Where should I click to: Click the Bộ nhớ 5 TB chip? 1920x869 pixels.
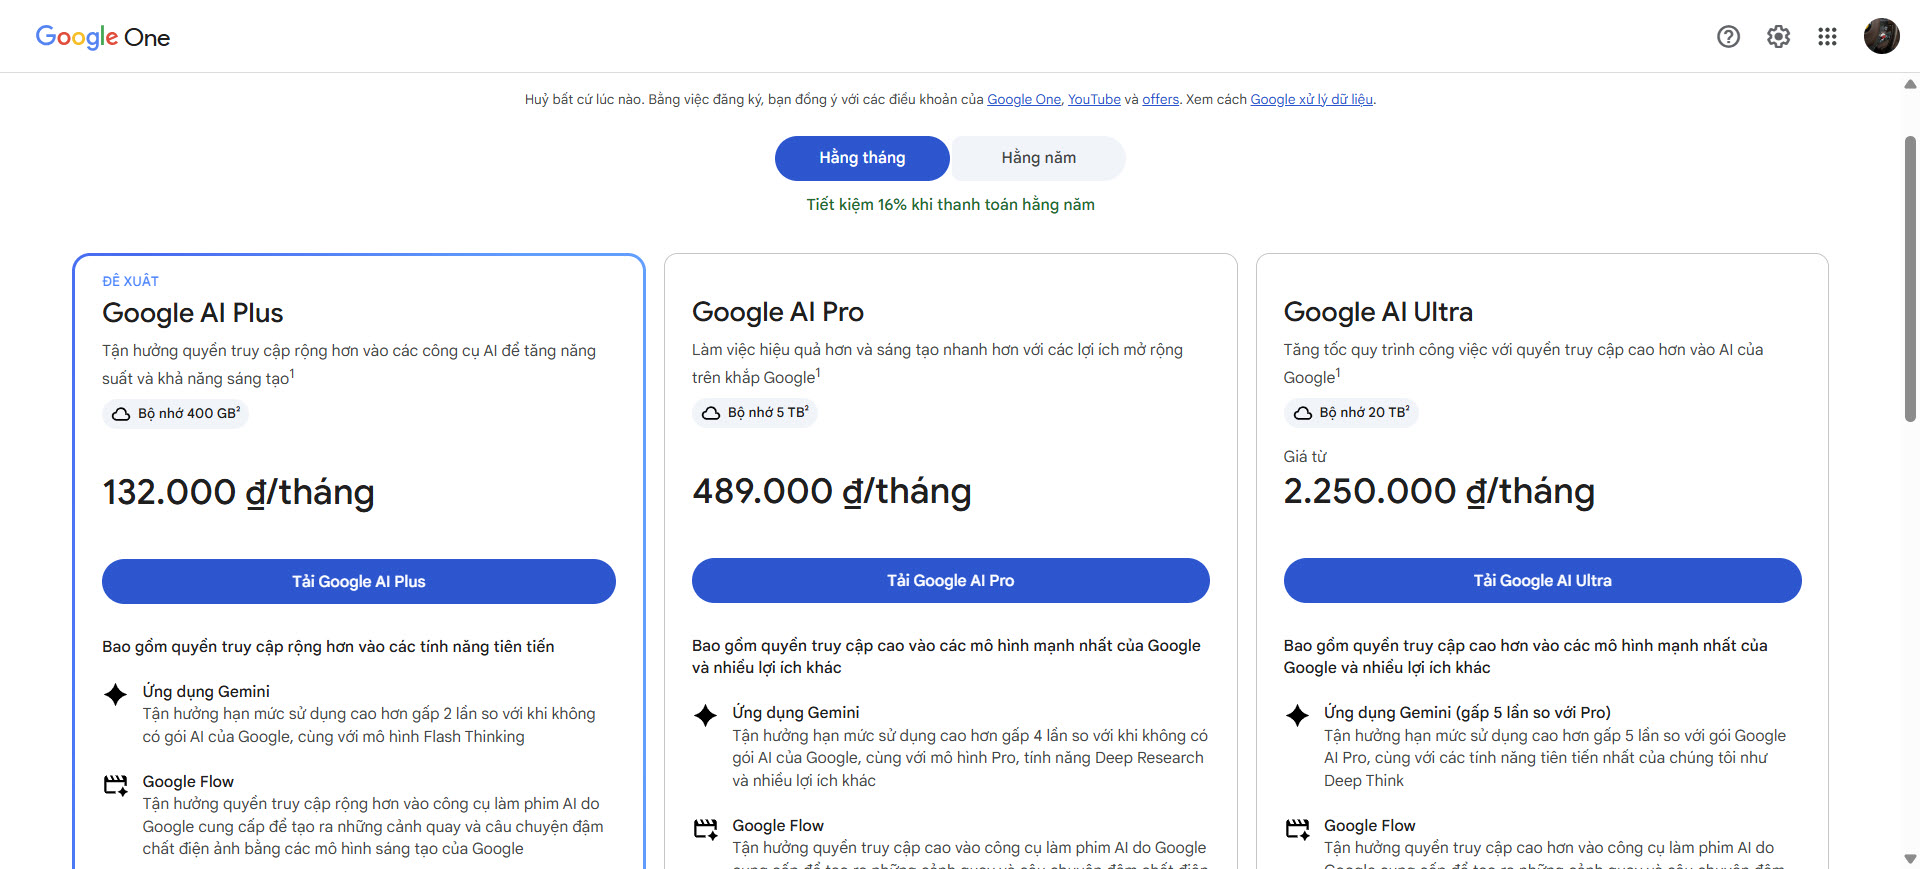coord(754,413)
